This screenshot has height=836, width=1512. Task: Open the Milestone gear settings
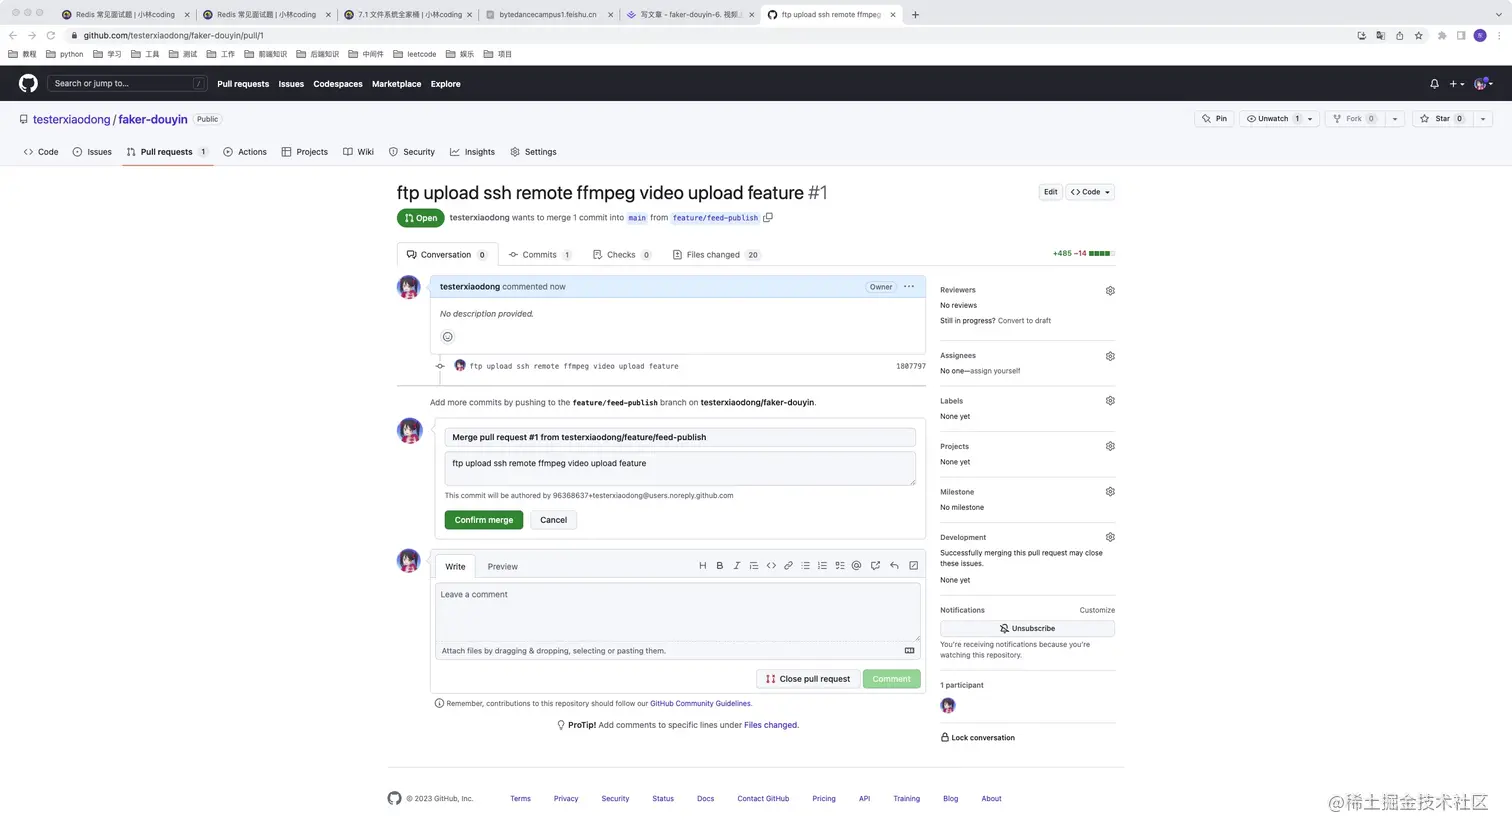(x=1110, y=492)
